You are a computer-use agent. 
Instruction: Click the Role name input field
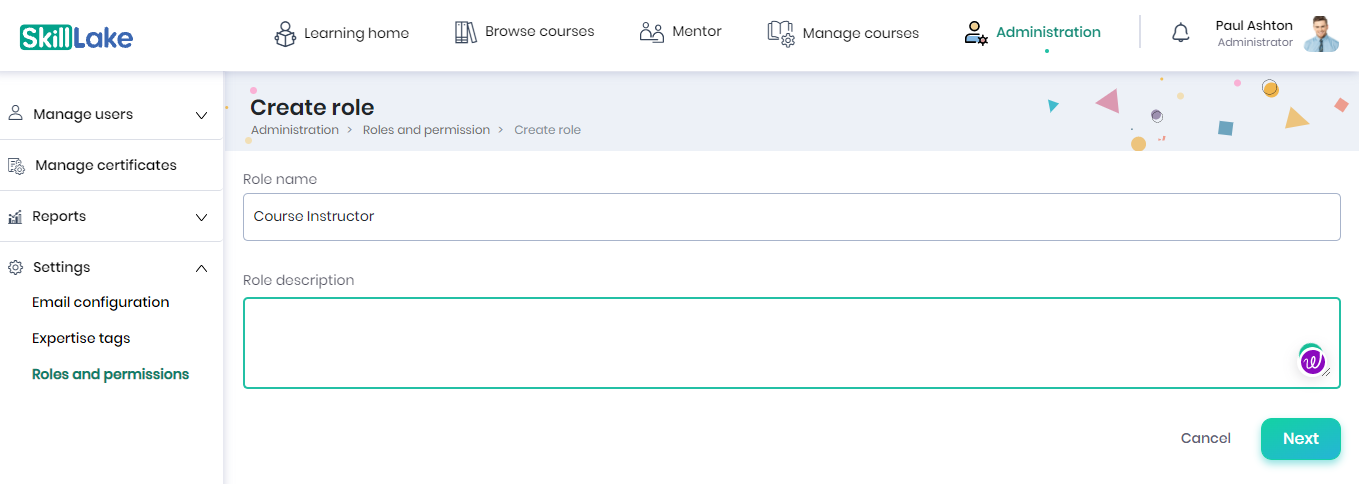pyautogui.click(x=791, y=216)
